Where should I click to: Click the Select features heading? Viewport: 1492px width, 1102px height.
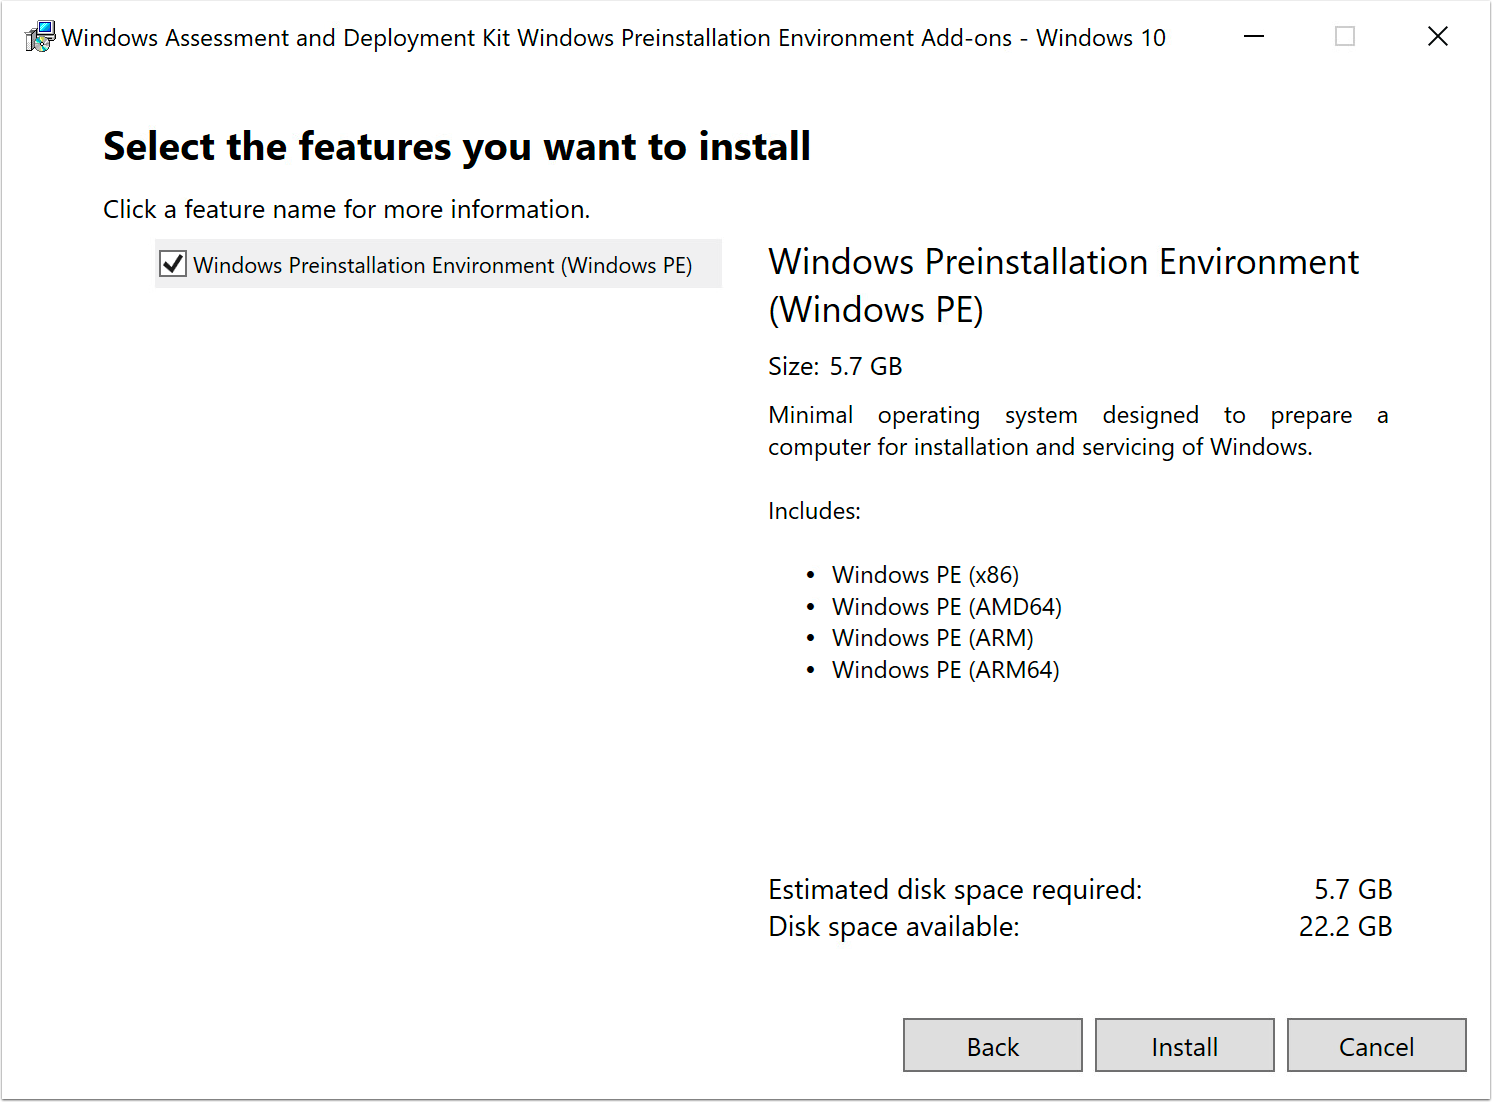click(456, 146)
